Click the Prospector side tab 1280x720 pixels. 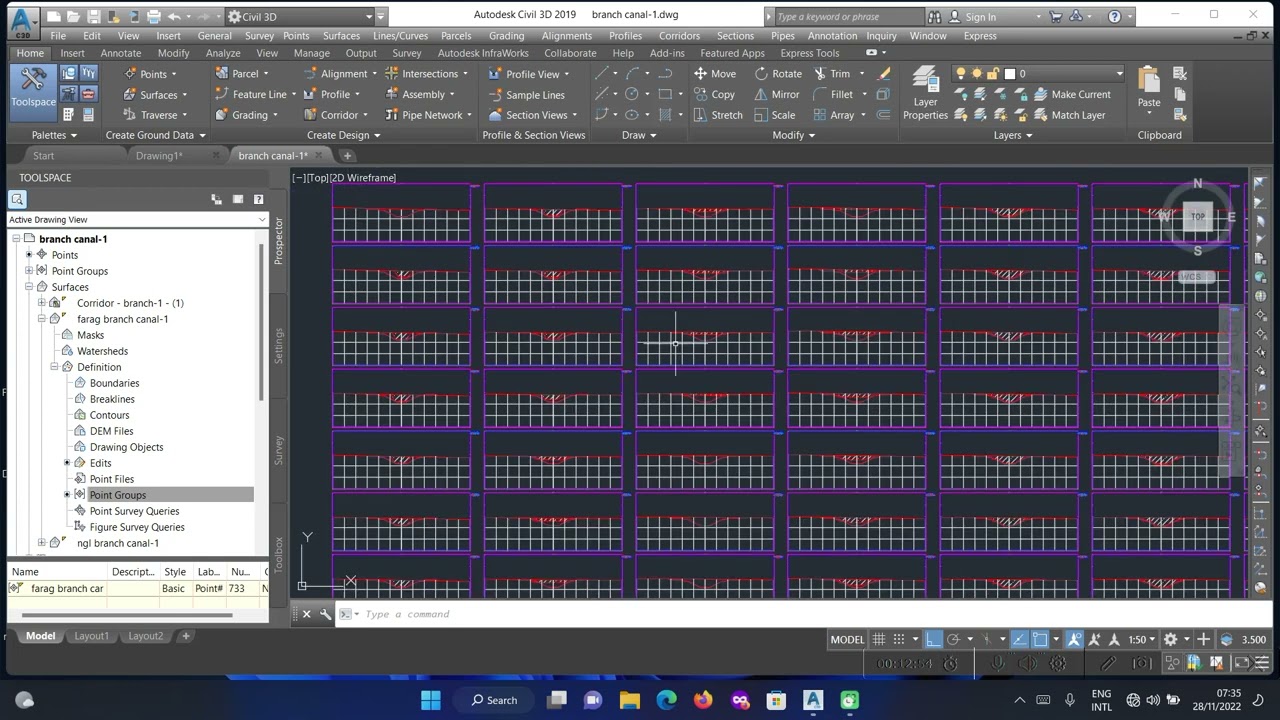(x=279, y=240)
